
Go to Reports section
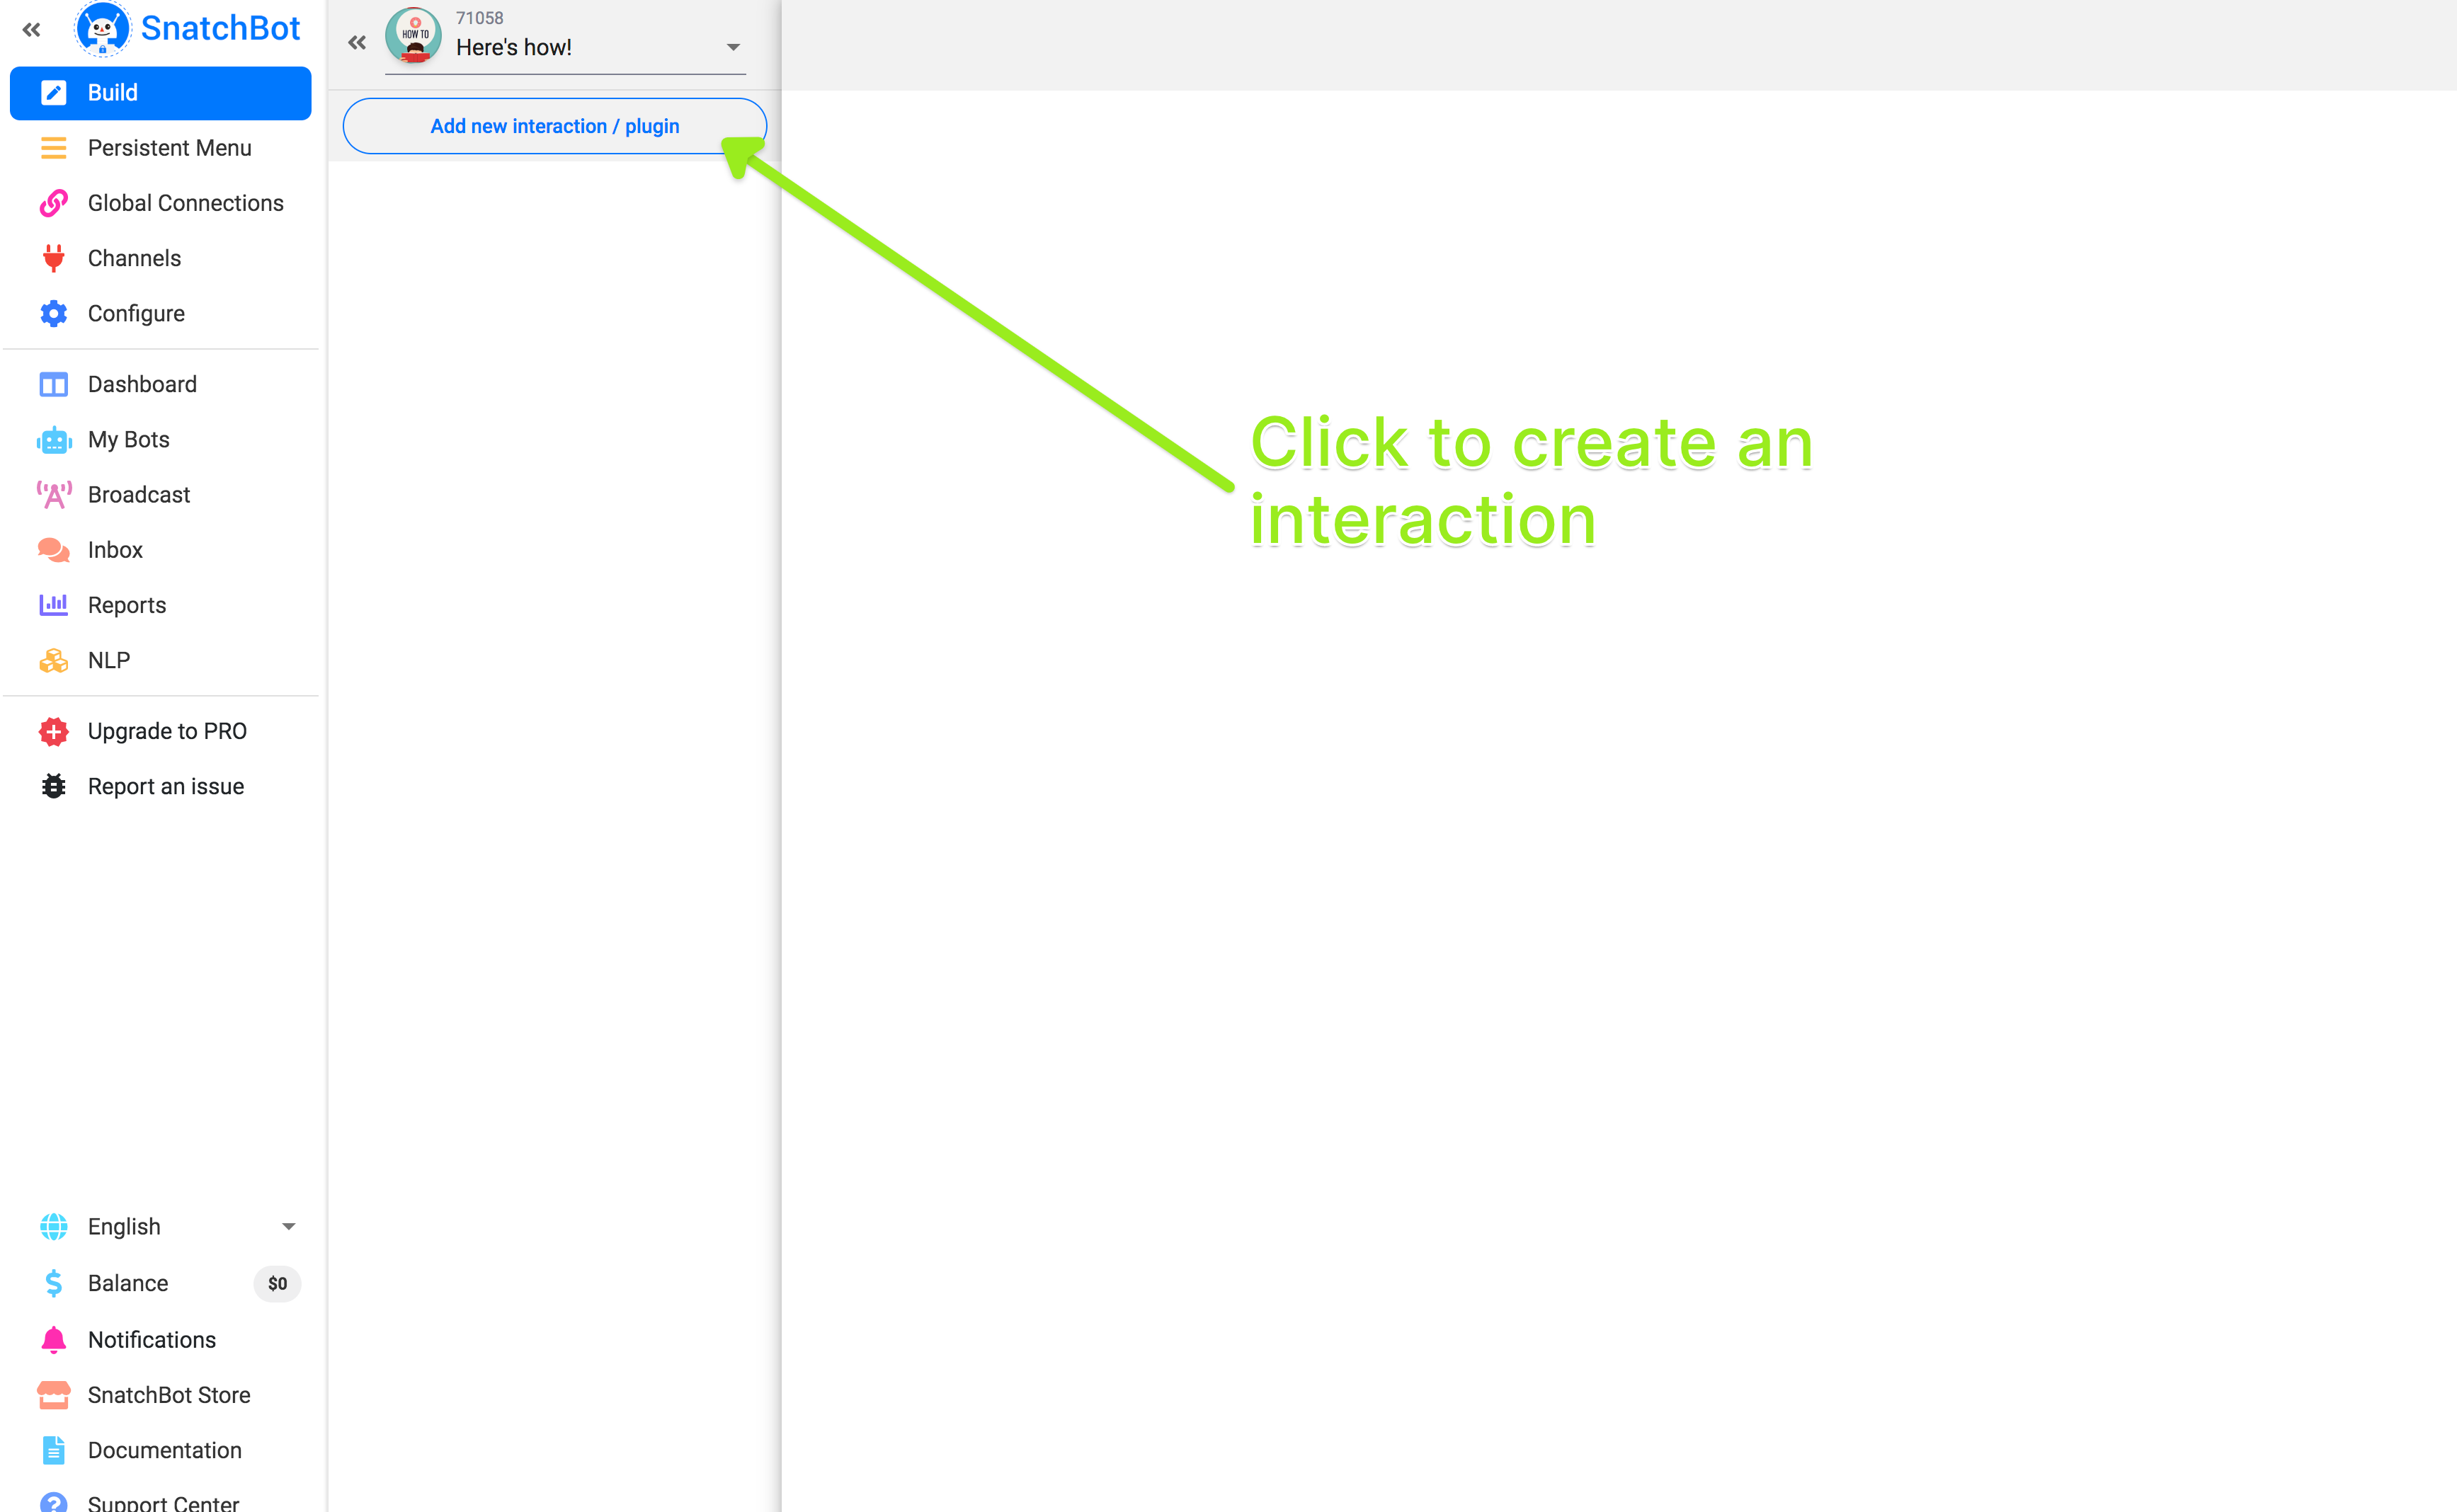pos(127,606)
